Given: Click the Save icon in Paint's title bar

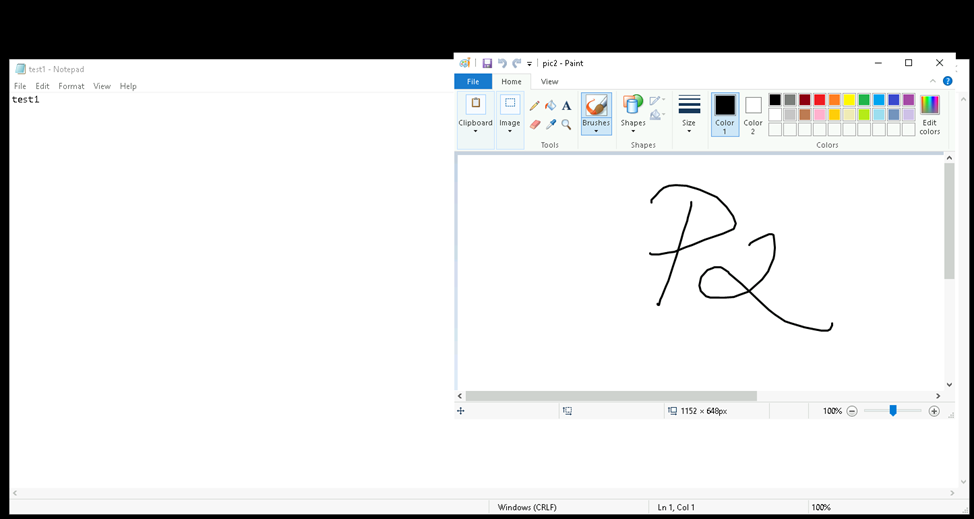Looking at the screenshot, I should pos(487,63).
